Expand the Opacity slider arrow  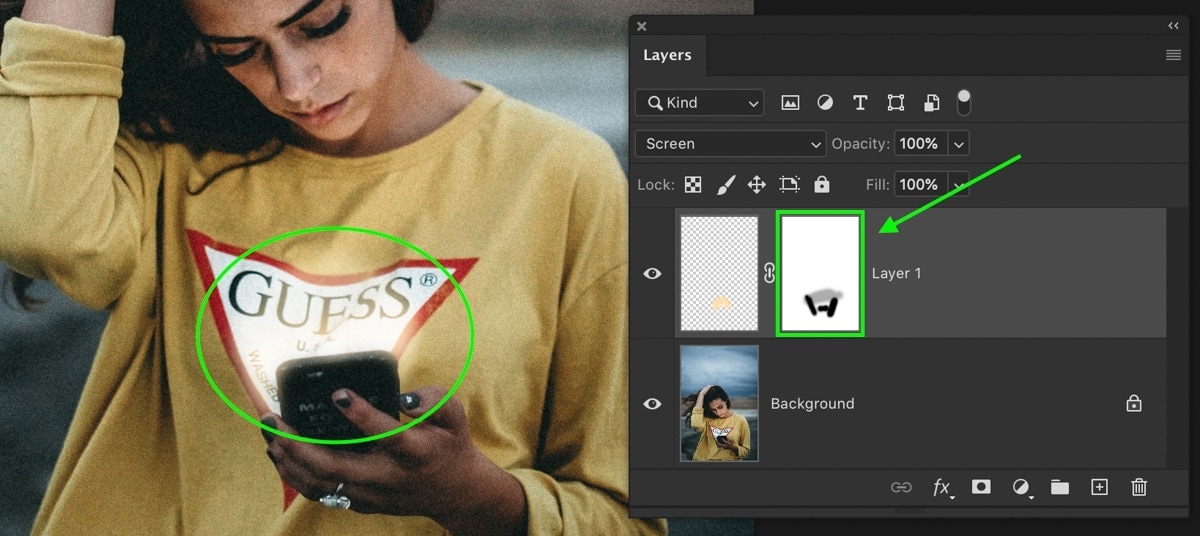[958, 144]
